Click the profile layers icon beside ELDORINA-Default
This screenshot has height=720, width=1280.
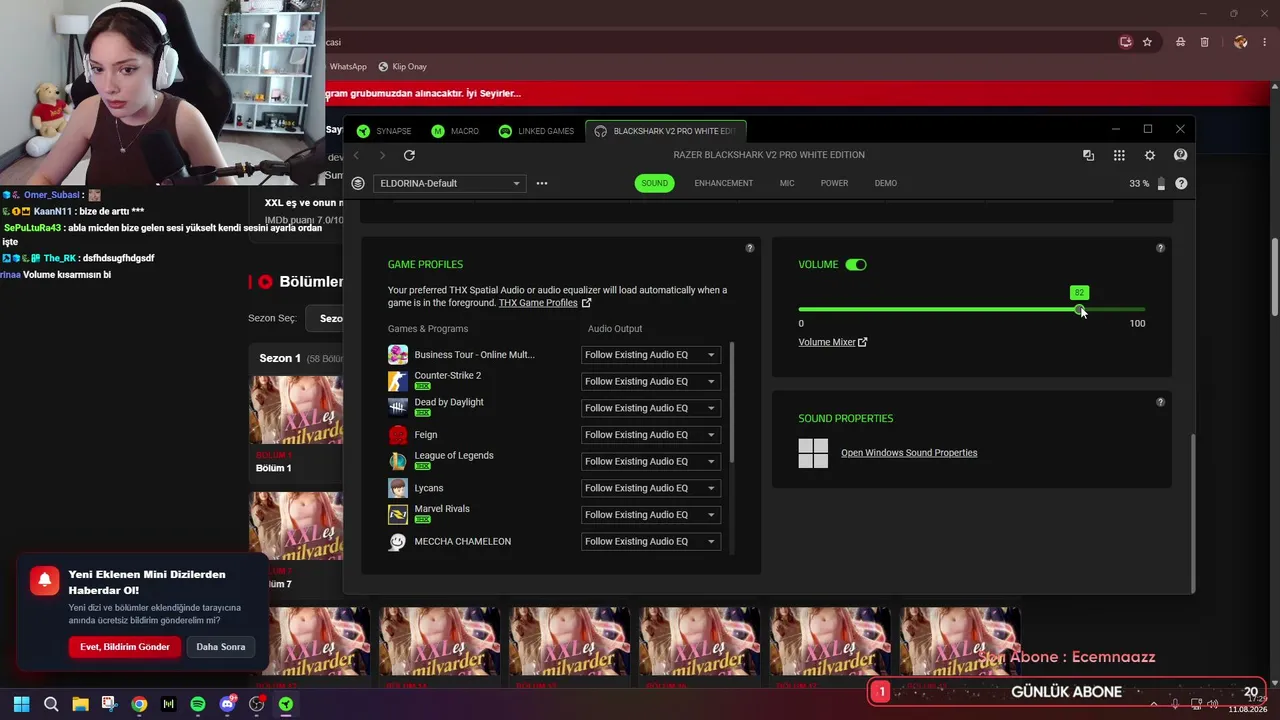pyautogui.click(x=358, y=183)
